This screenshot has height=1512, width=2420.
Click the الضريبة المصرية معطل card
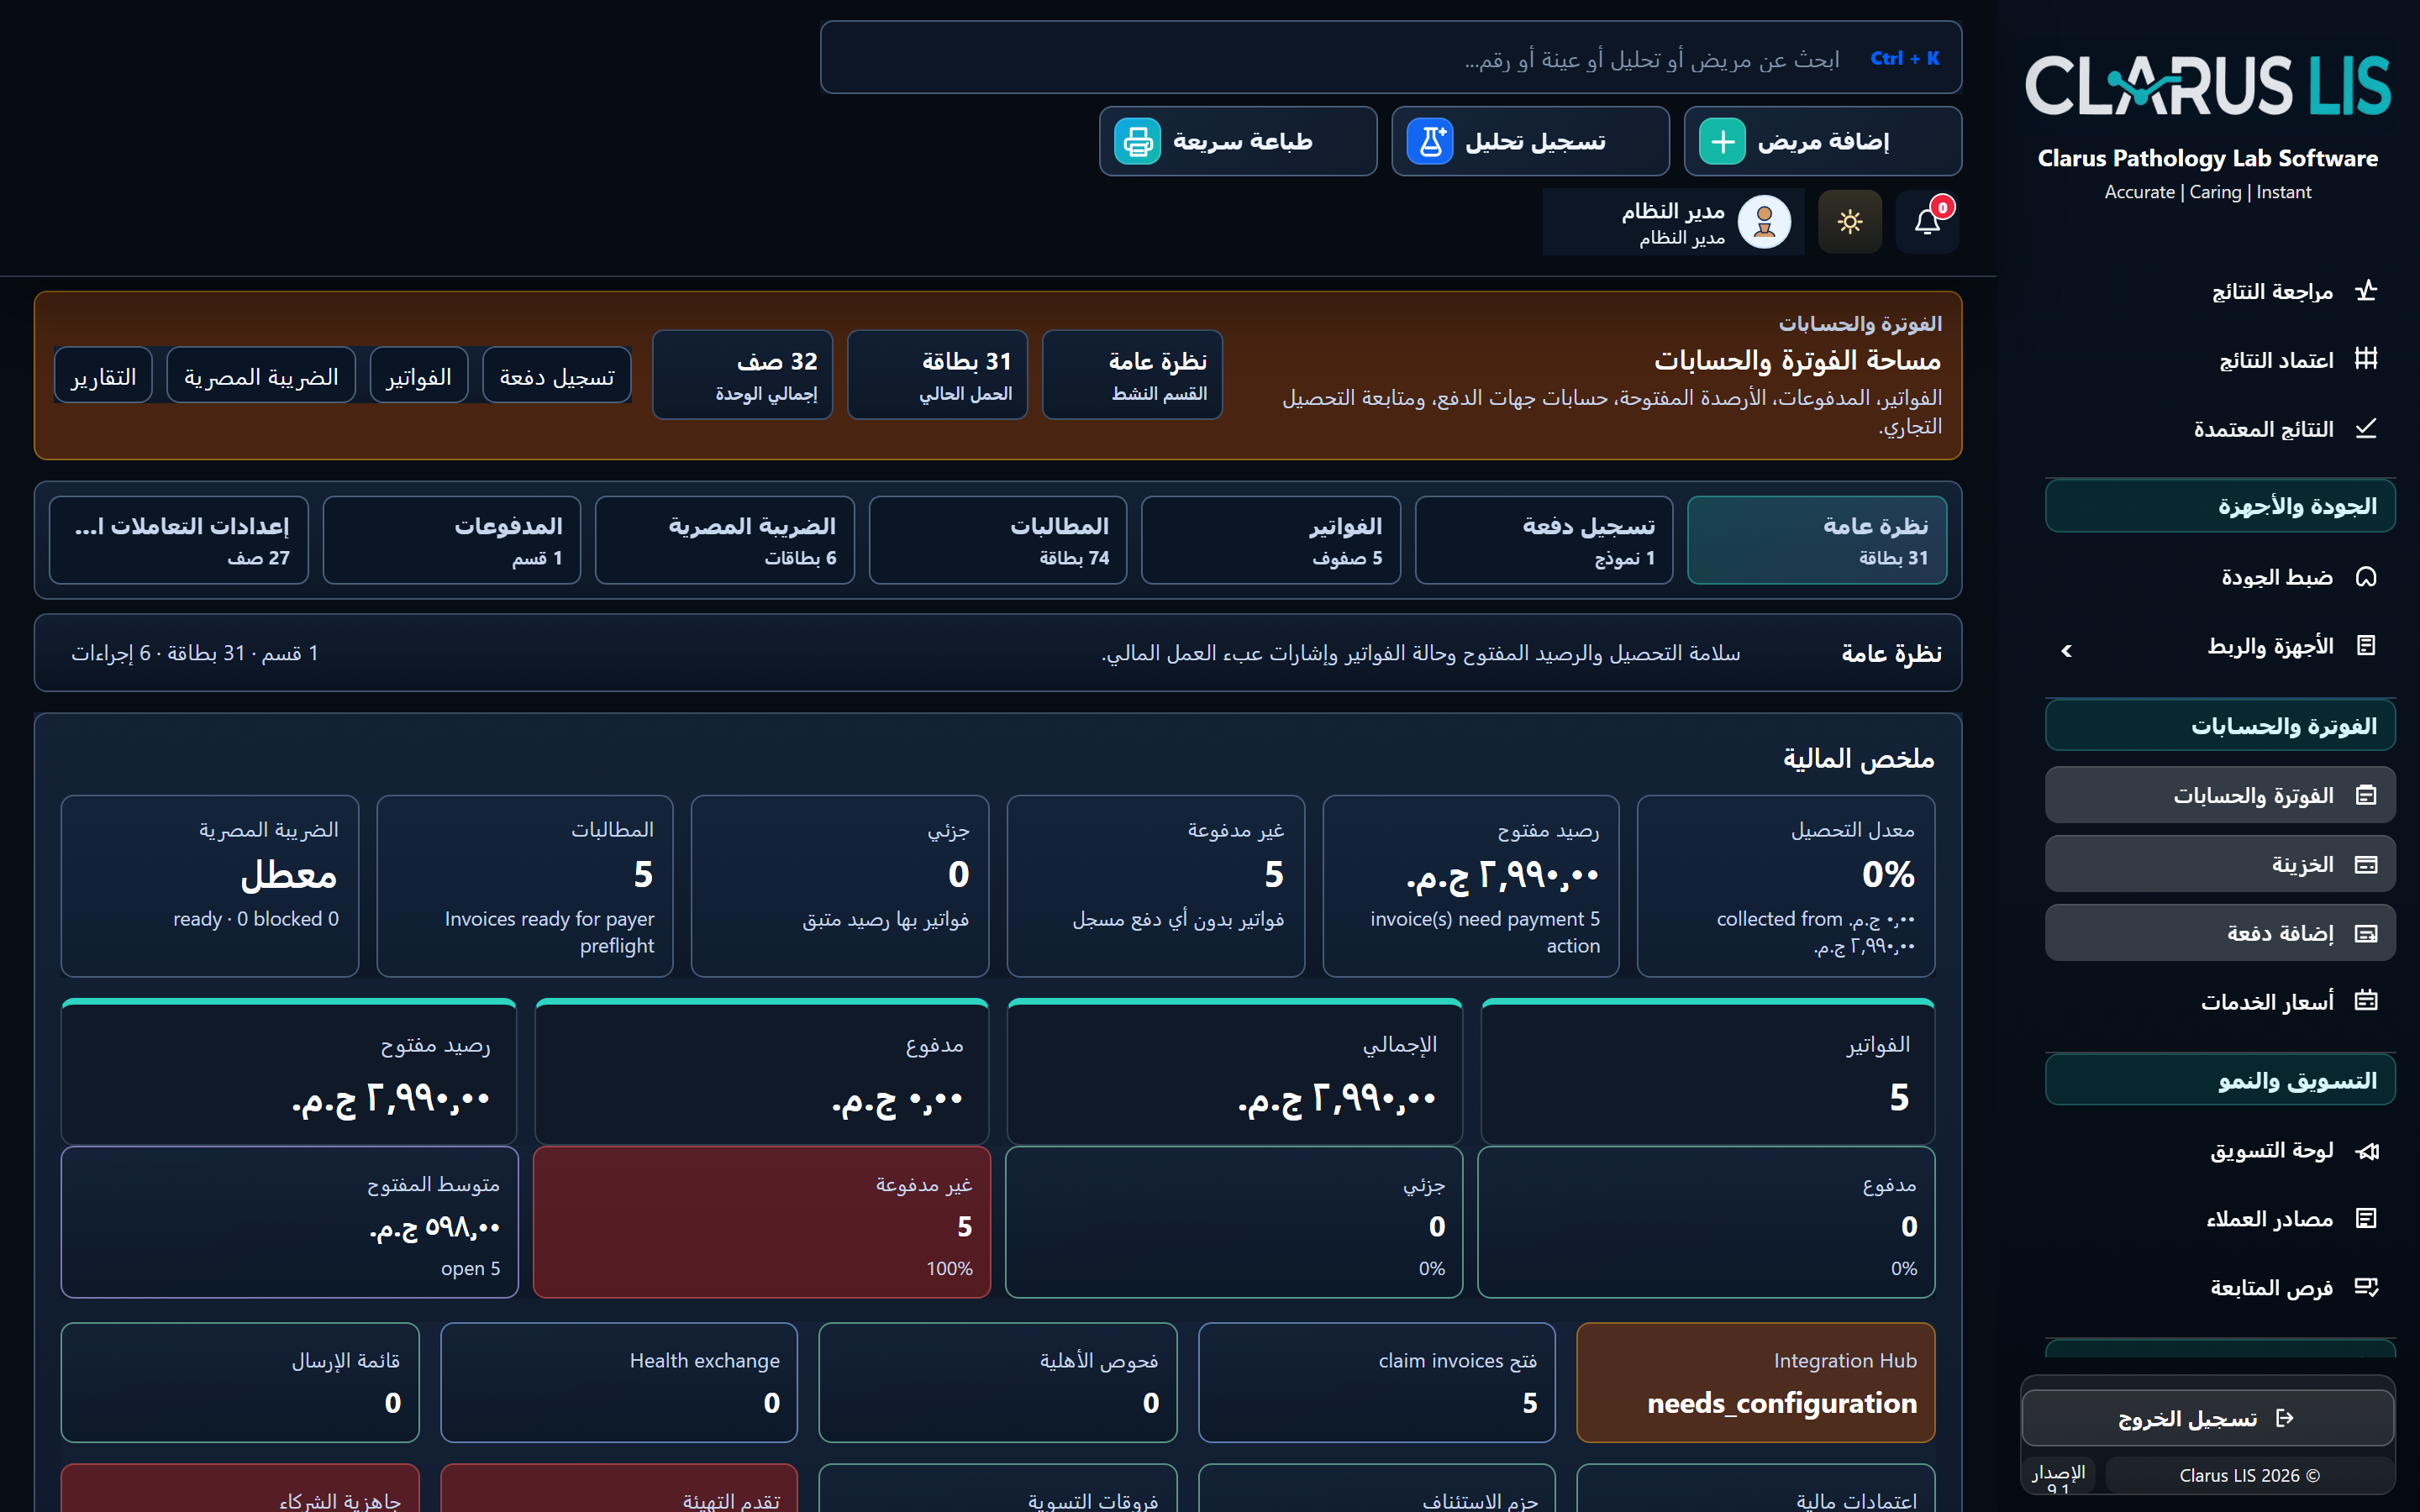coord(210,886)
